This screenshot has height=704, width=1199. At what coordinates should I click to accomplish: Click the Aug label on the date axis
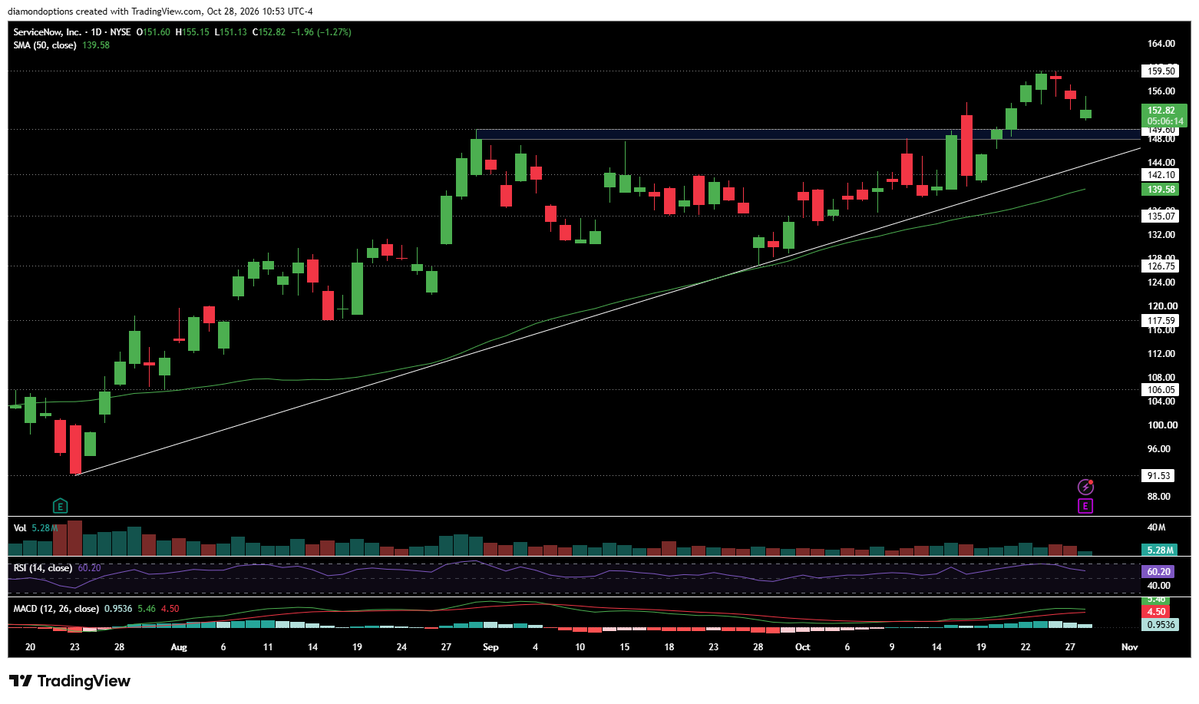[178, 647]
